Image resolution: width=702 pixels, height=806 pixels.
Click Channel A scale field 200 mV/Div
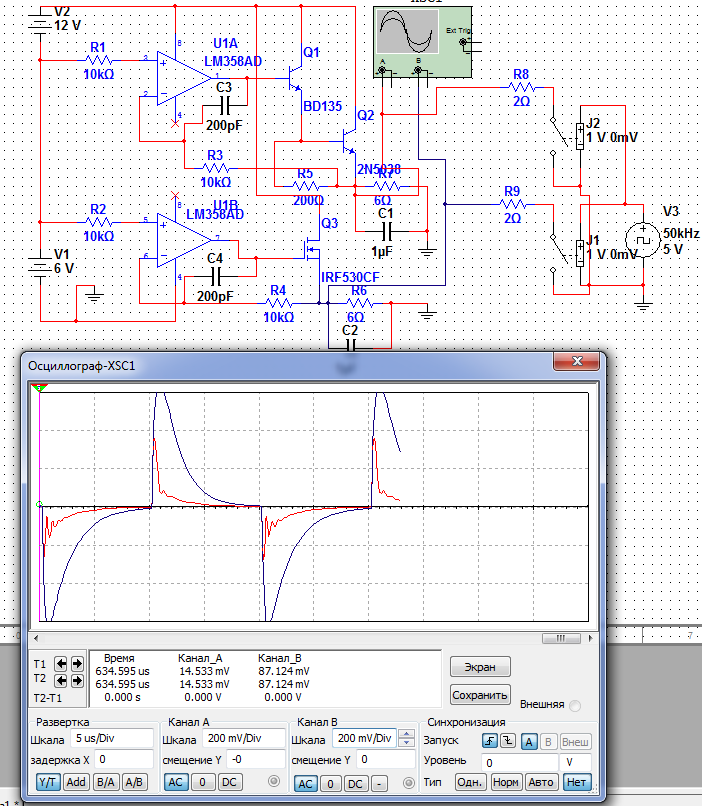(x=244, y=738)
